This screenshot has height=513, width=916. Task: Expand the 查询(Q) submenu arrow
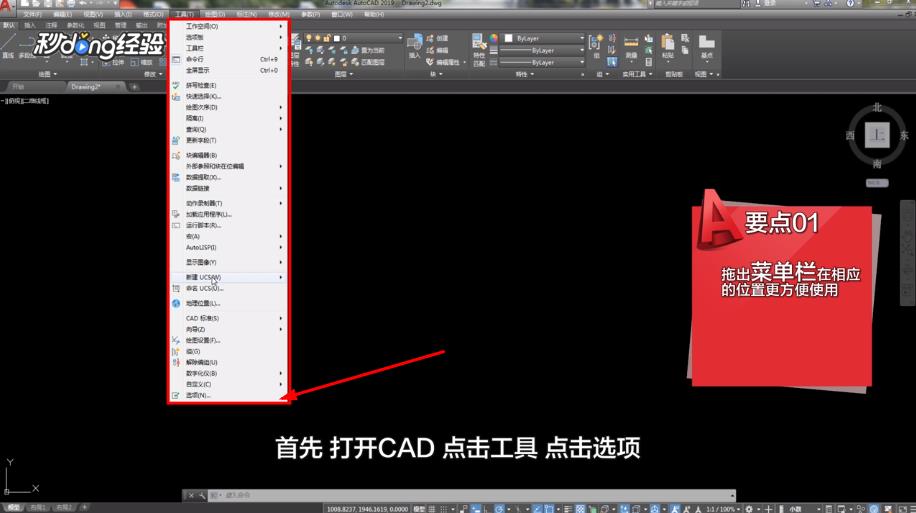(x=281, y=130)
